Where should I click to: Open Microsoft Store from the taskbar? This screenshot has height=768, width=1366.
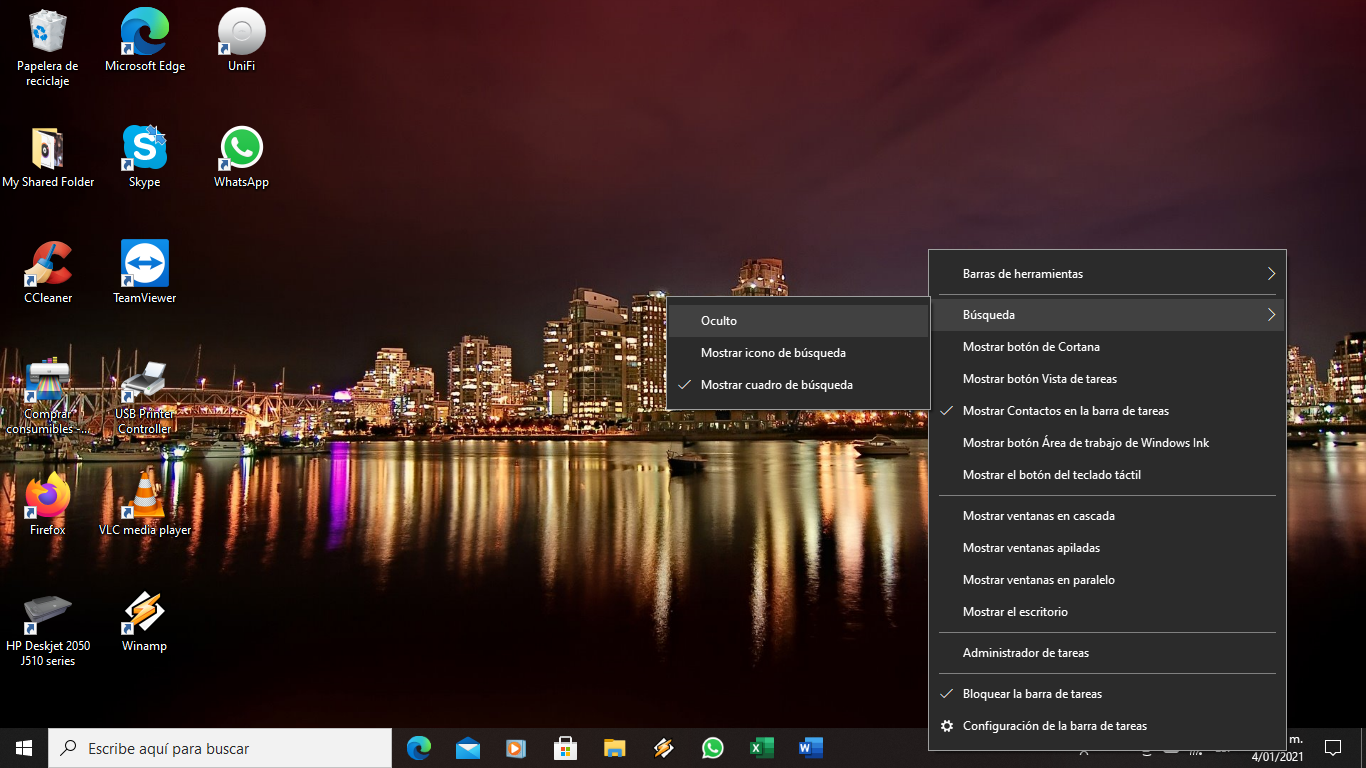pos(565,748)
